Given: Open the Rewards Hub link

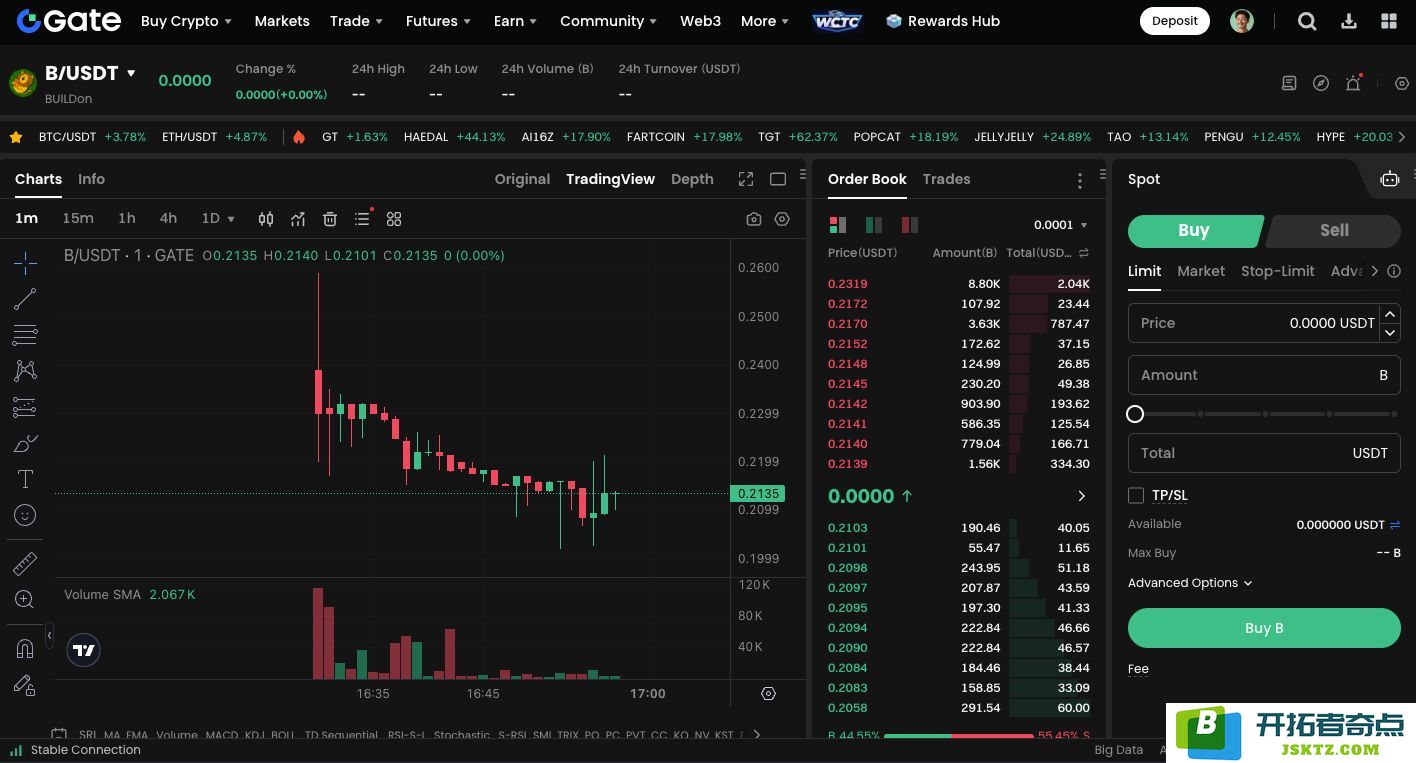Looking at the screenshot, I should click(x=943, y=21).
